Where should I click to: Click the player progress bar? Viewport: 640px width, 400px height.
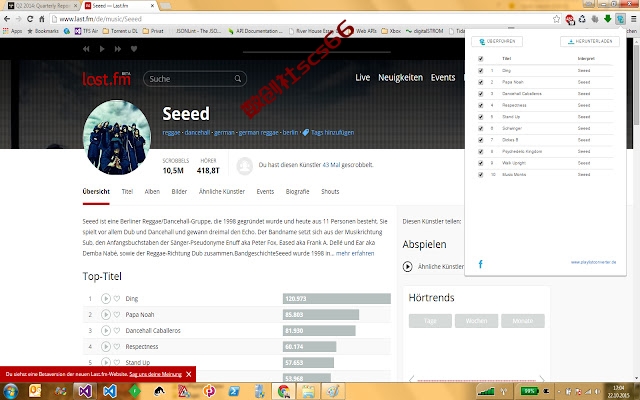[x=317, y=52]
